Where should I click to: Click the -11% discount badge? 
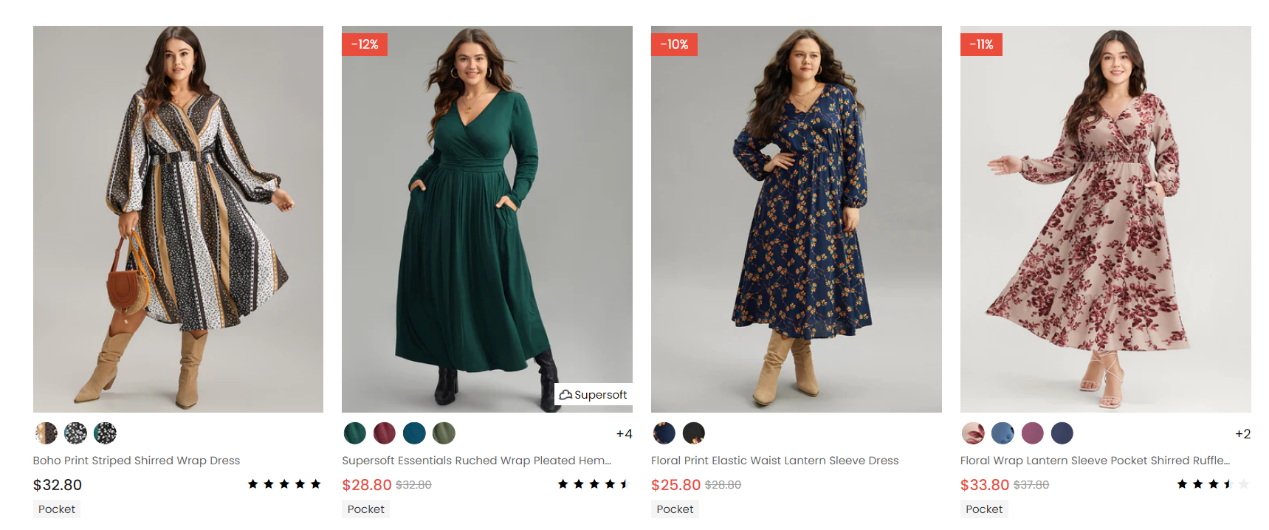click(x=981, y=45)
